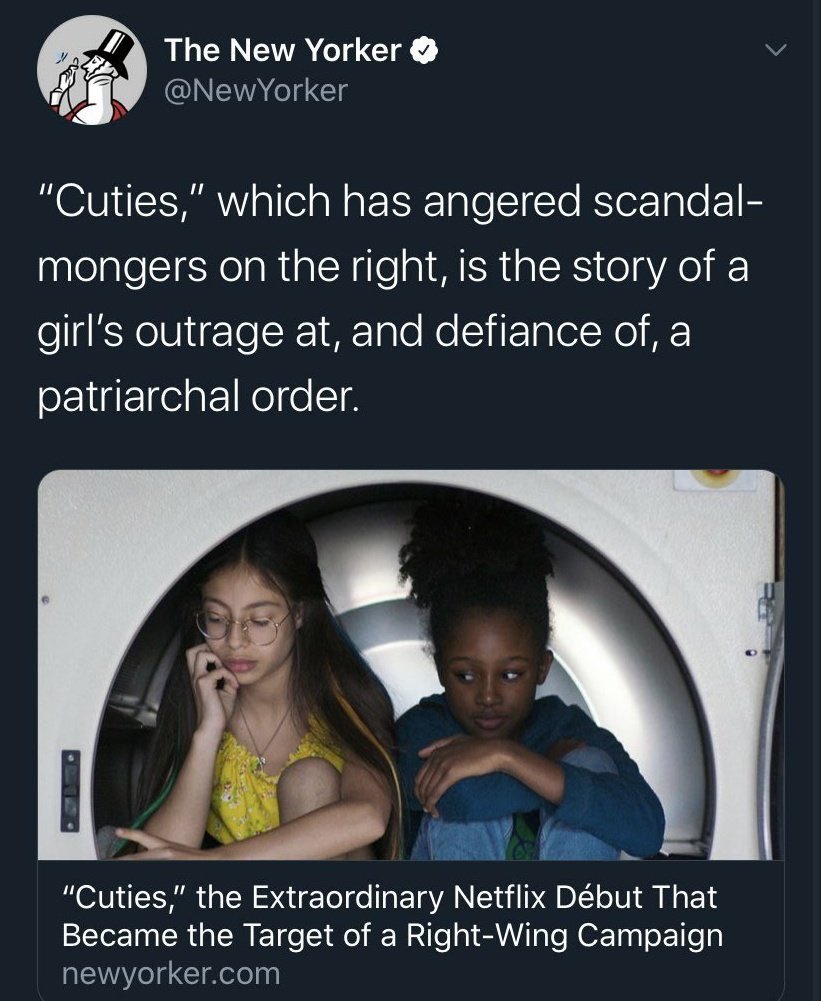Click the sticker at the photo's top-right corner
The width and height of the screenshot is (821, 1001).
716,478
